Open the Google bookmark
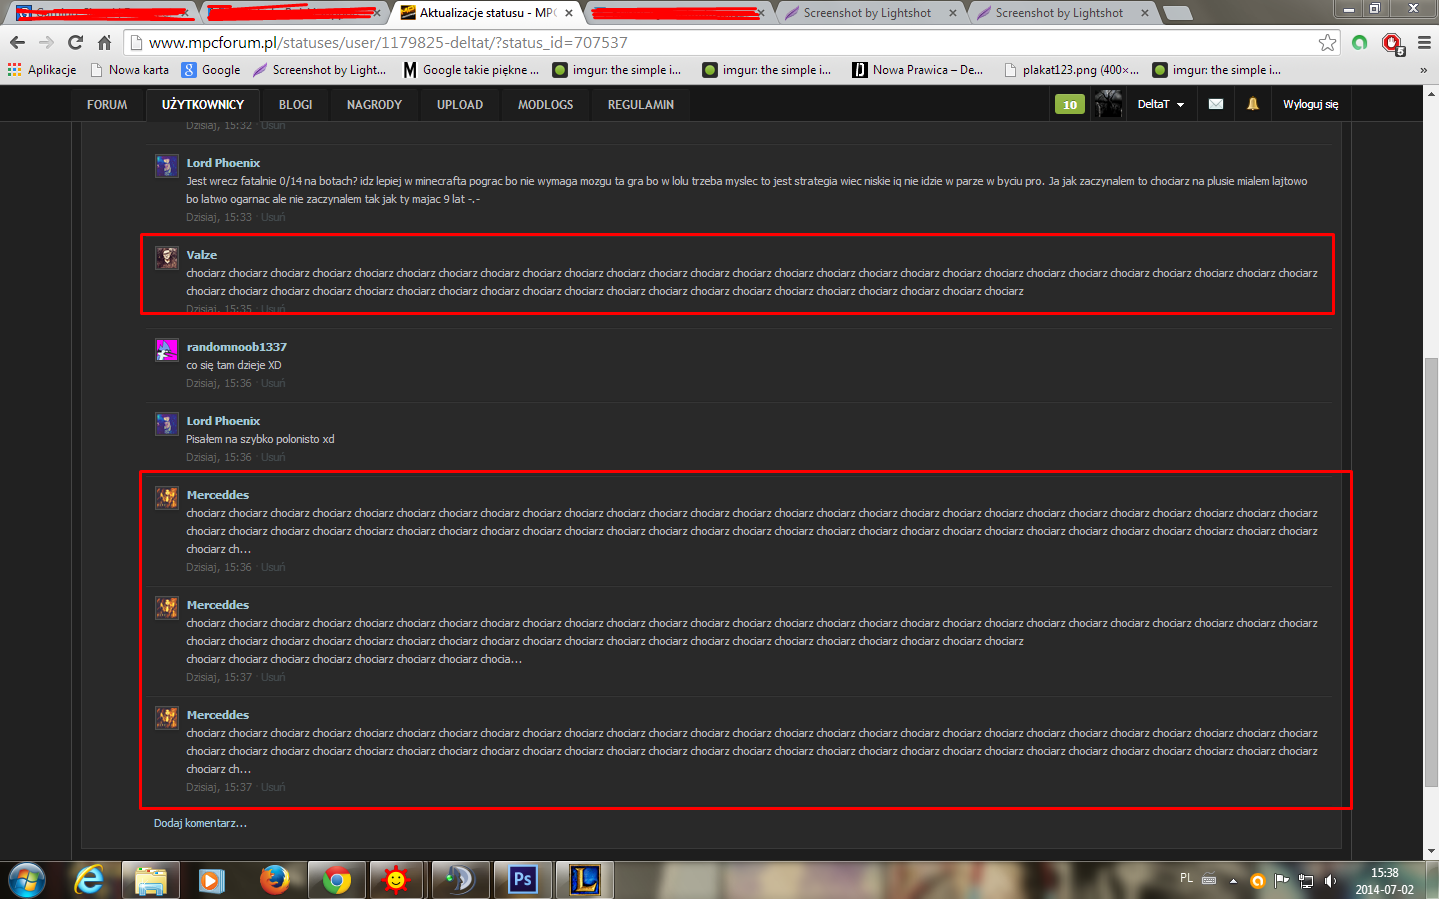This screenshot has height=899, width=1439. [211, 70]
